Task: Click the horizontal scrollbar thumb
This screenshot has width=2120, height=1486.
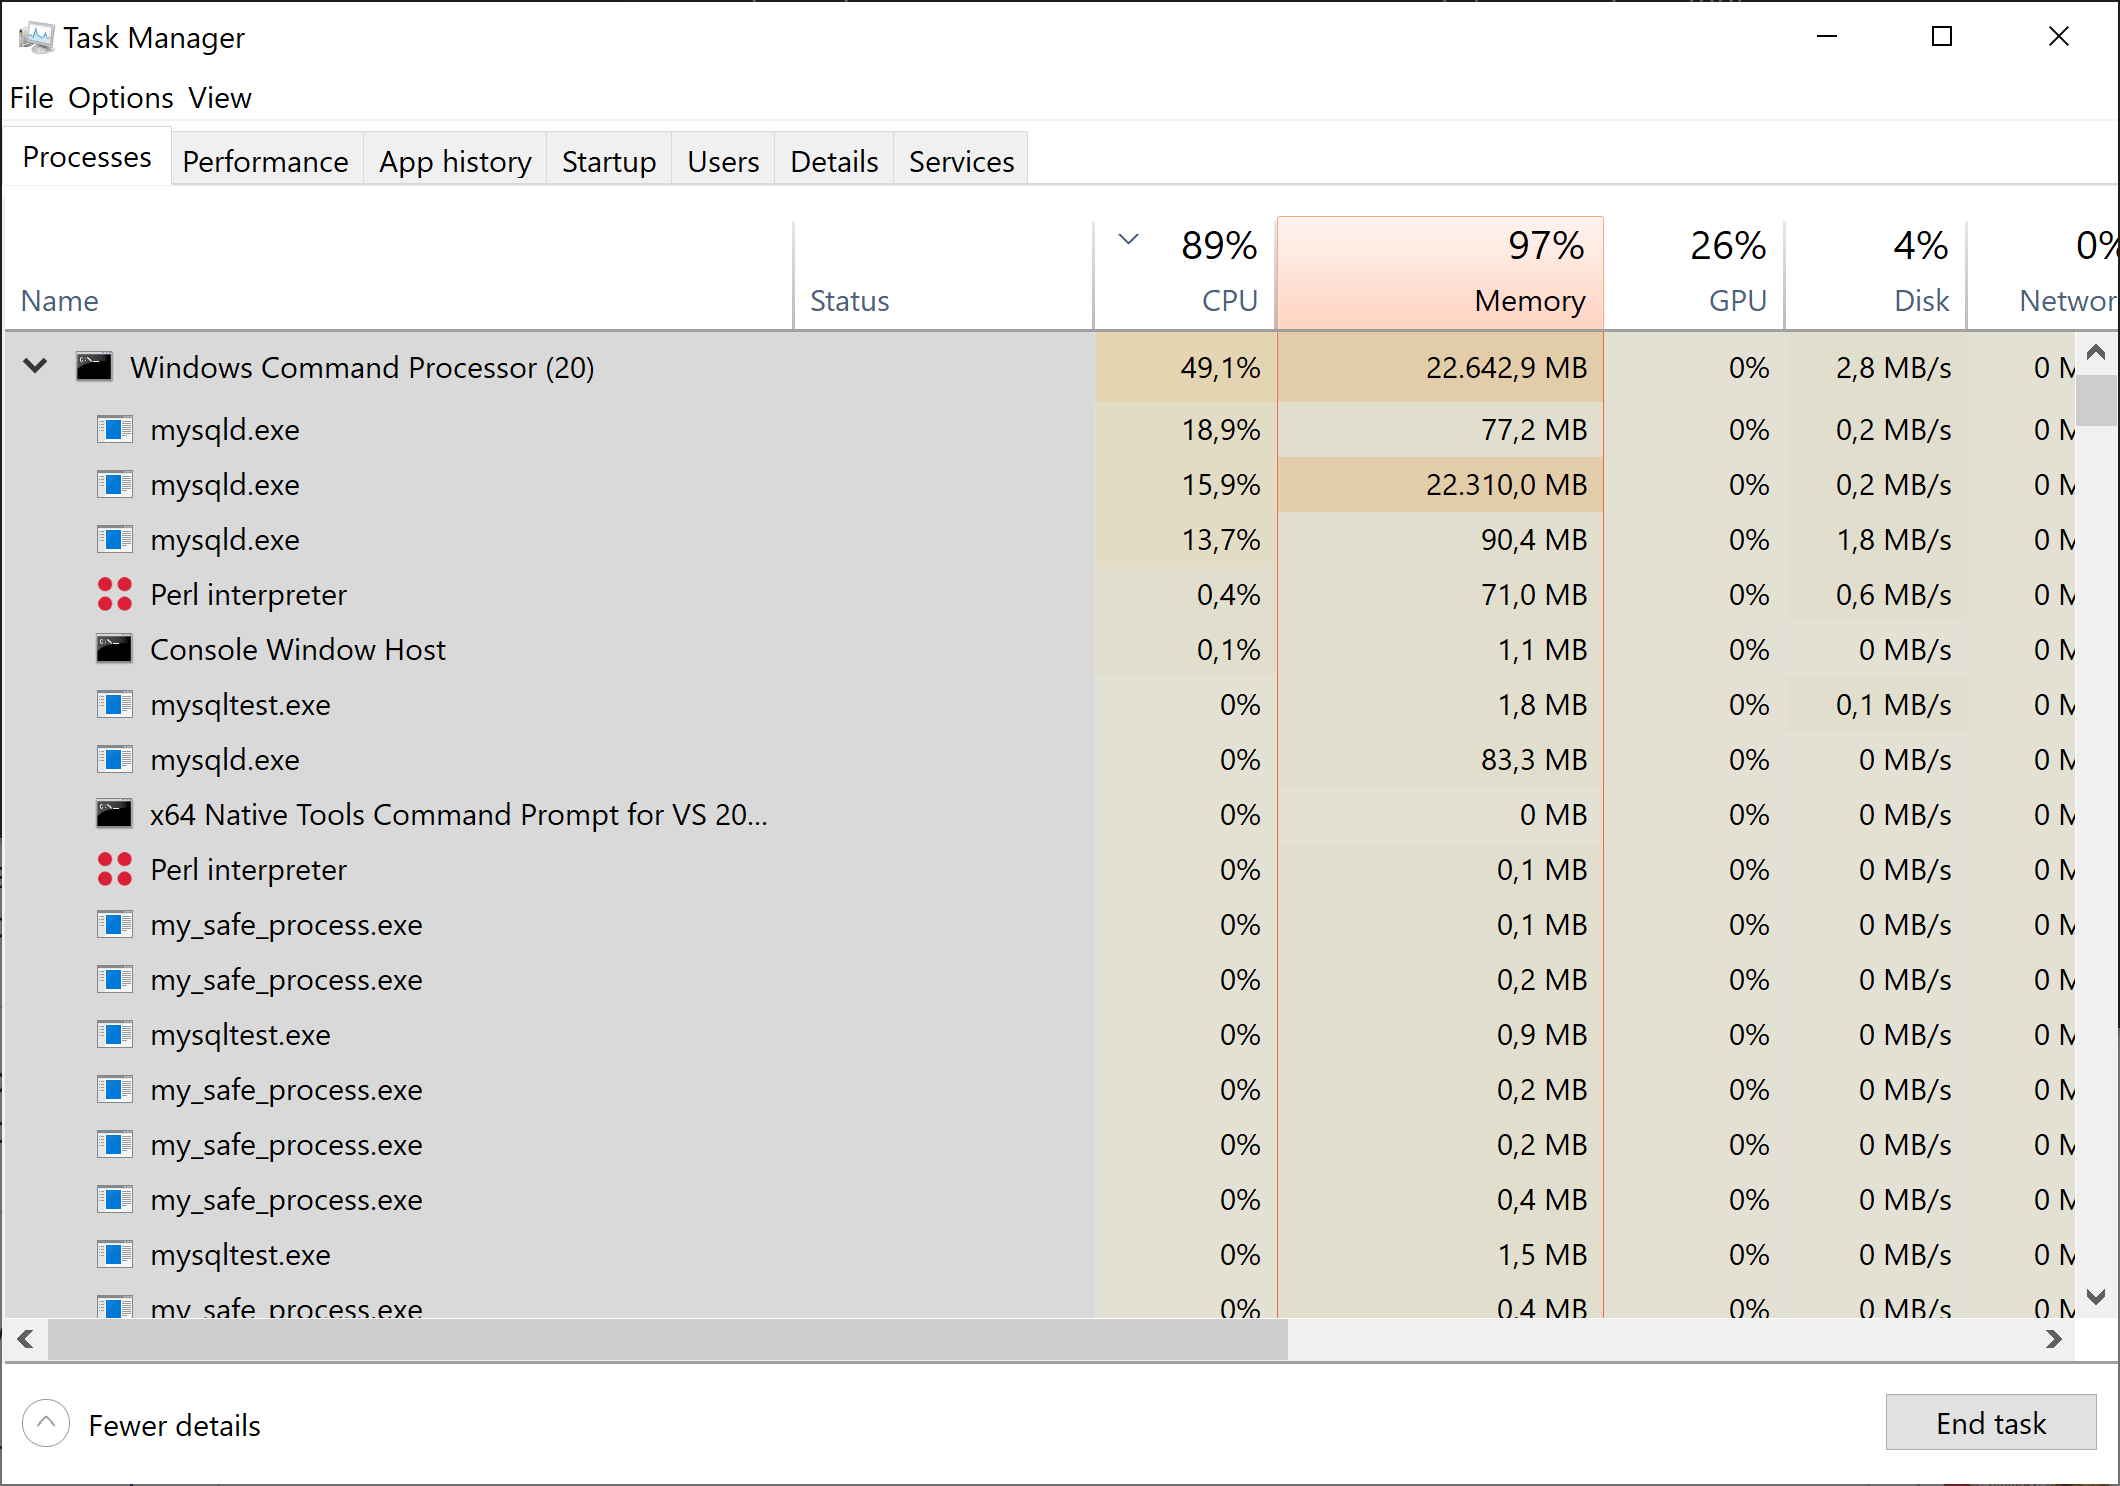Action: [x=666, y=1339]
